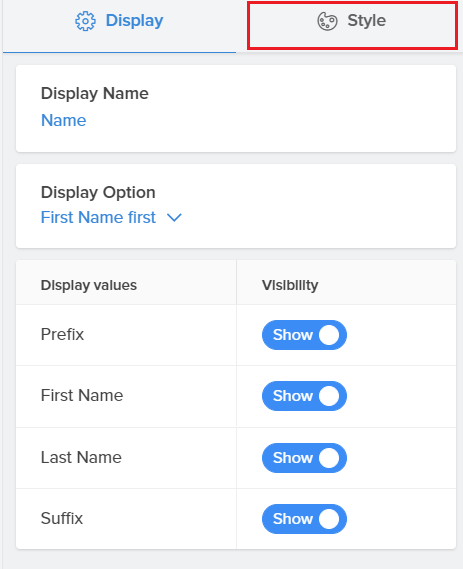Image resolution: width=463 pixels, height=569 pixels.
Task: Toggle Prefix visibility switch
Action: (x=304, y=335)
